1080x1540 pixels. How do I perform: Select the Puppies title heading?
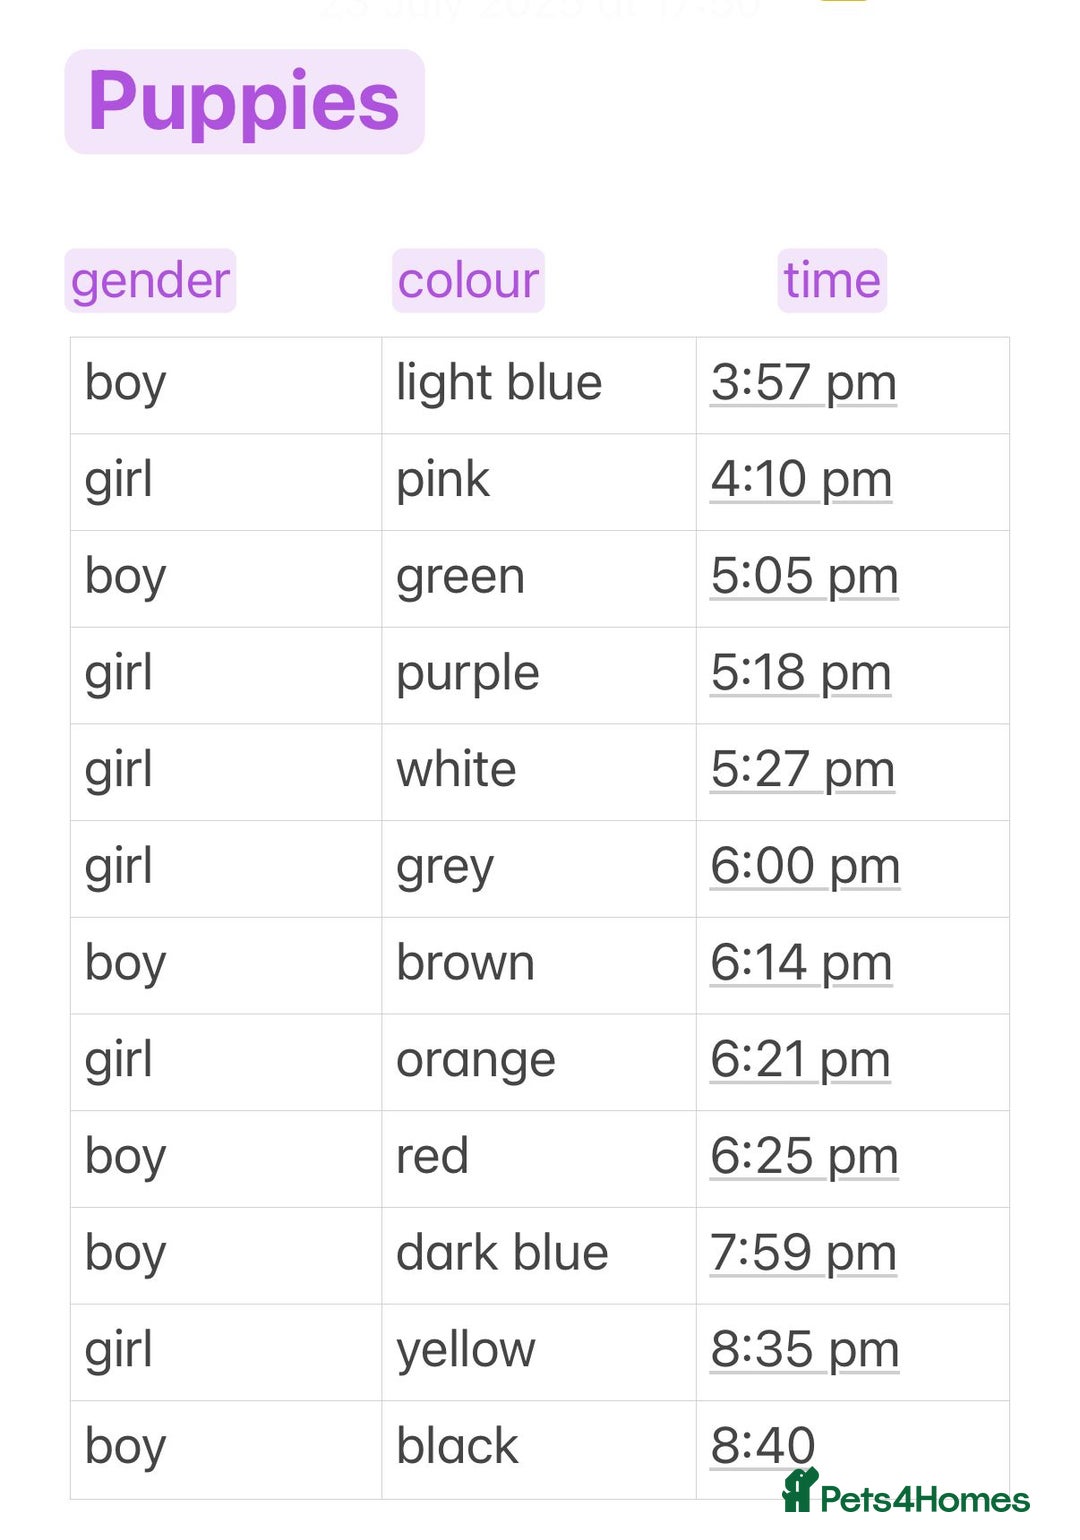coord(244,102)
